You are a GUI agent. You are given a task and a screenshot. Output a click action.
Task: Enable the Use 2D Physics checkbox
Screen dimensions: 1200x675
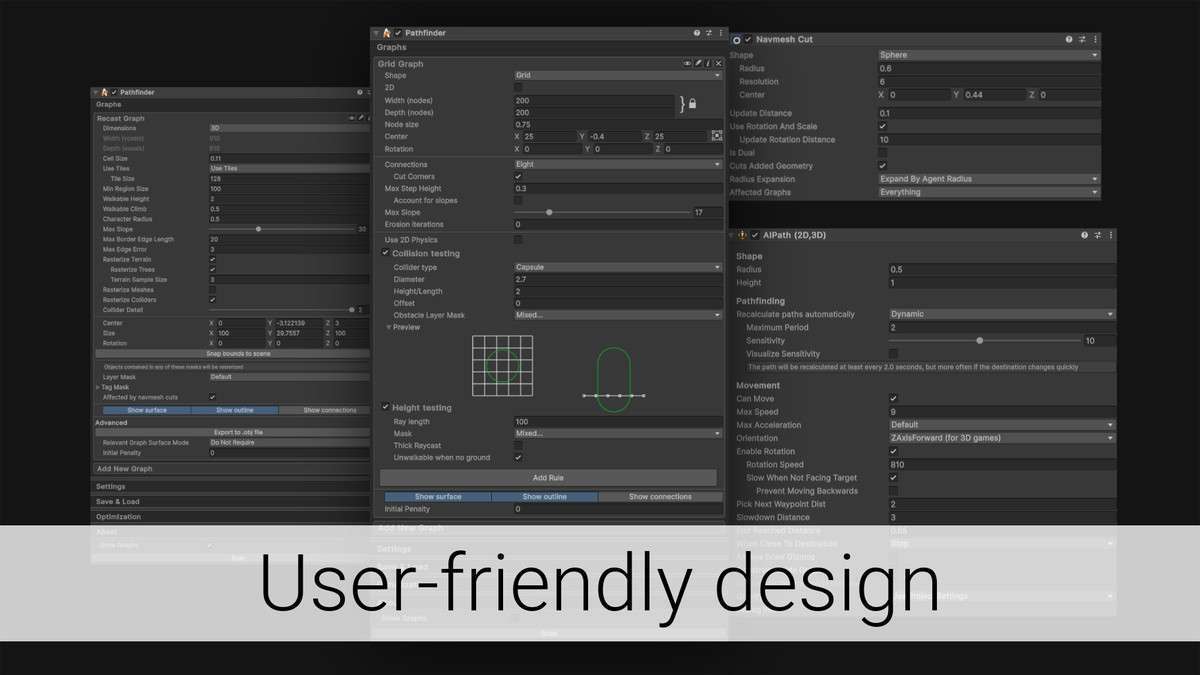coord(518,240)
